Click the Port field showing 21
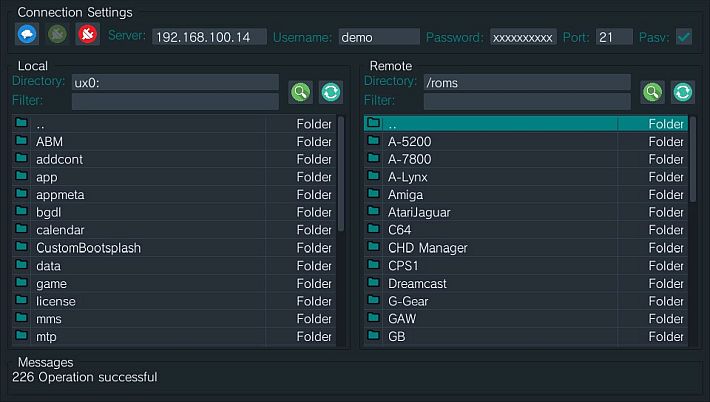 point(614,37)
